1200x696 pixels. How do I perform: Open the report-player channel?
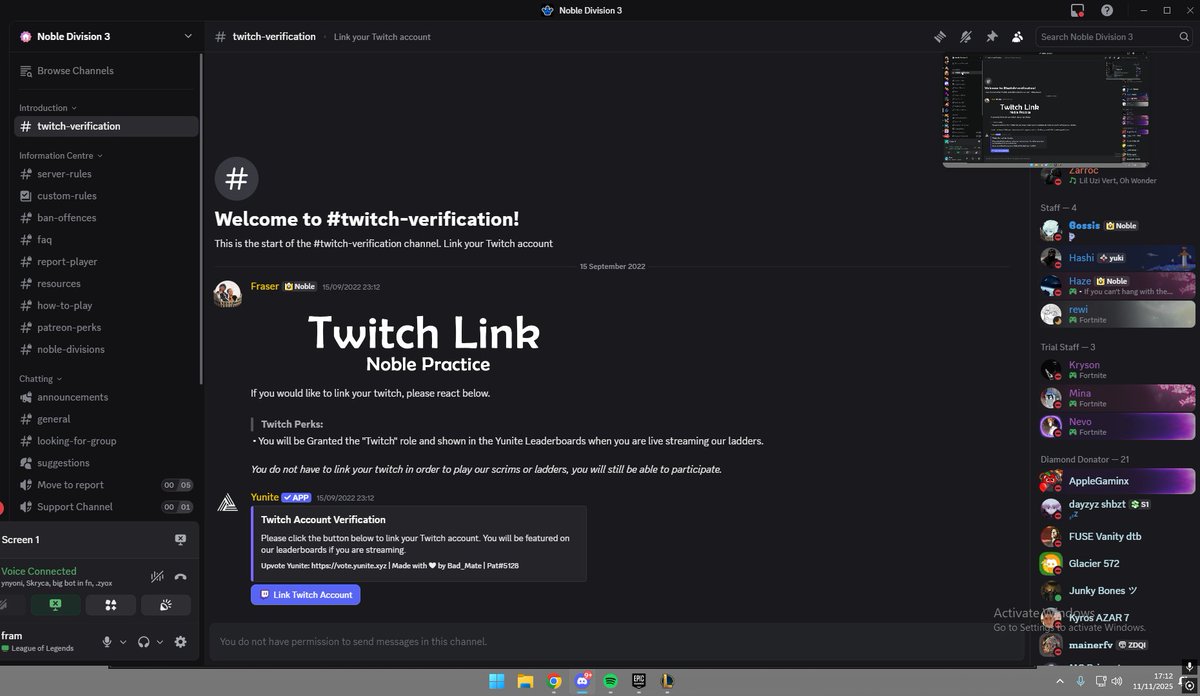106,262
